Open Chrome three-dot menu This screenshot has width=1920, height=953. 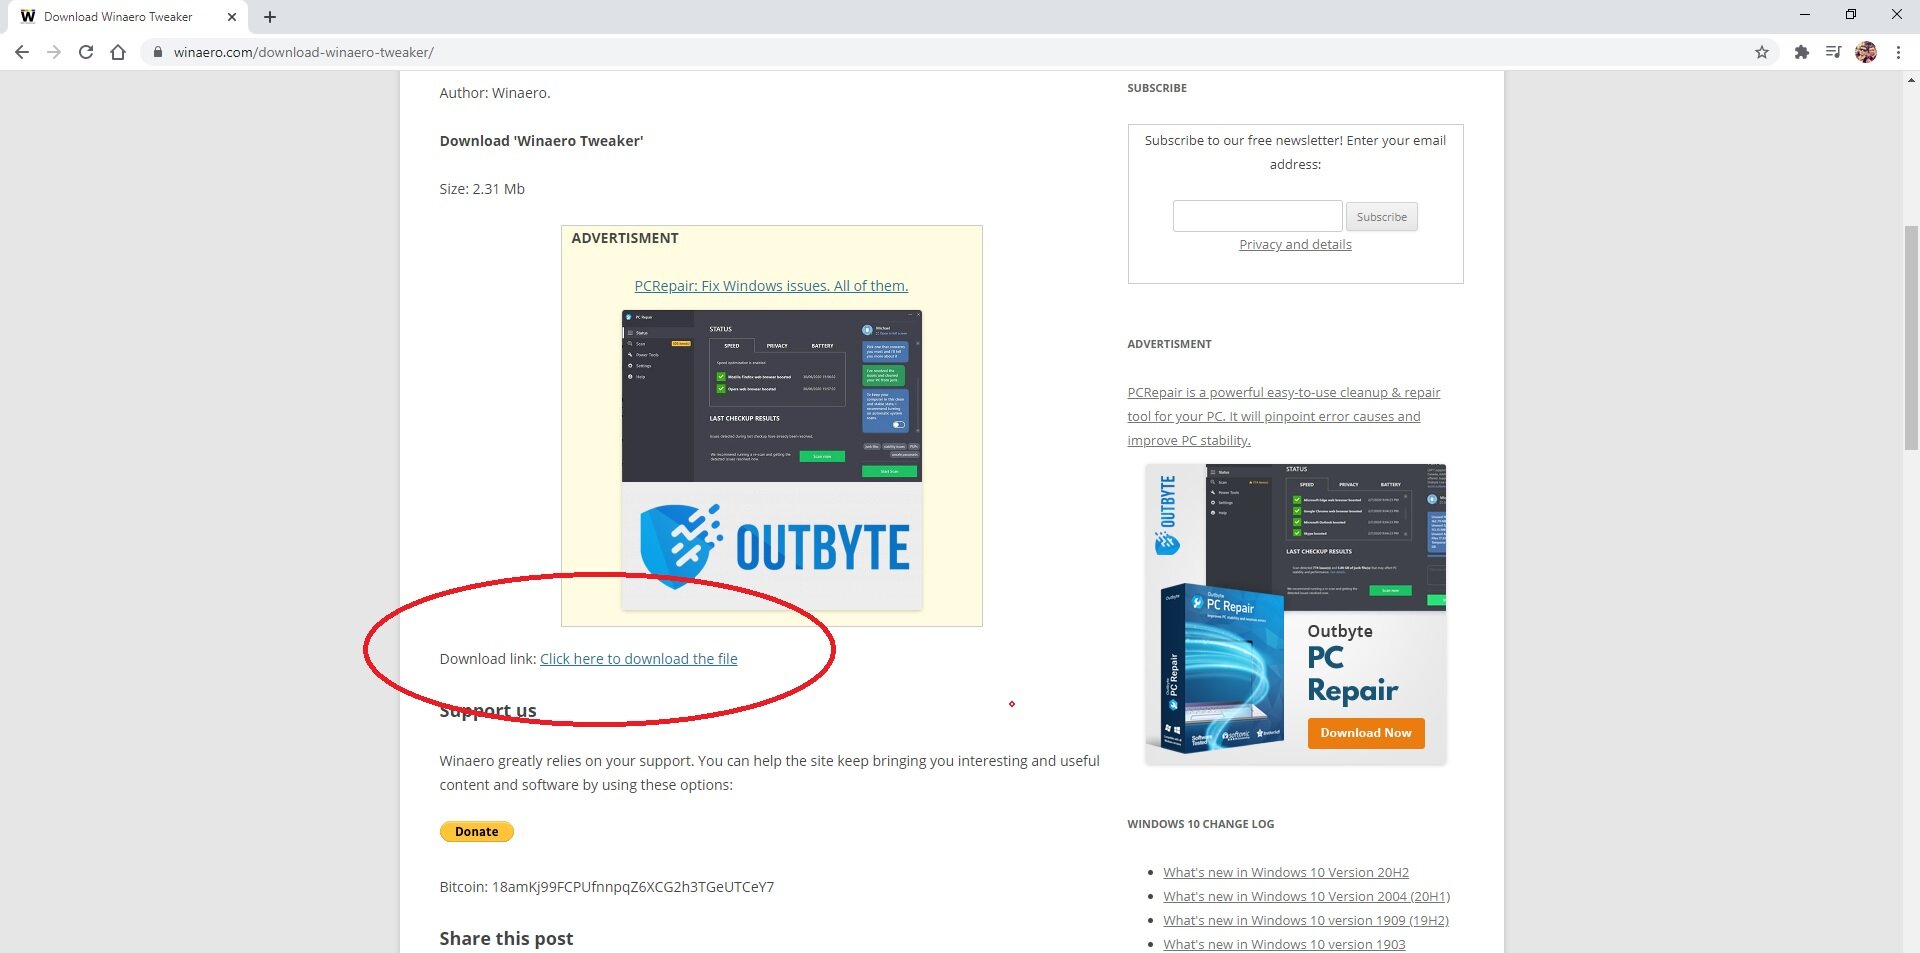[x=1898, y=52]
